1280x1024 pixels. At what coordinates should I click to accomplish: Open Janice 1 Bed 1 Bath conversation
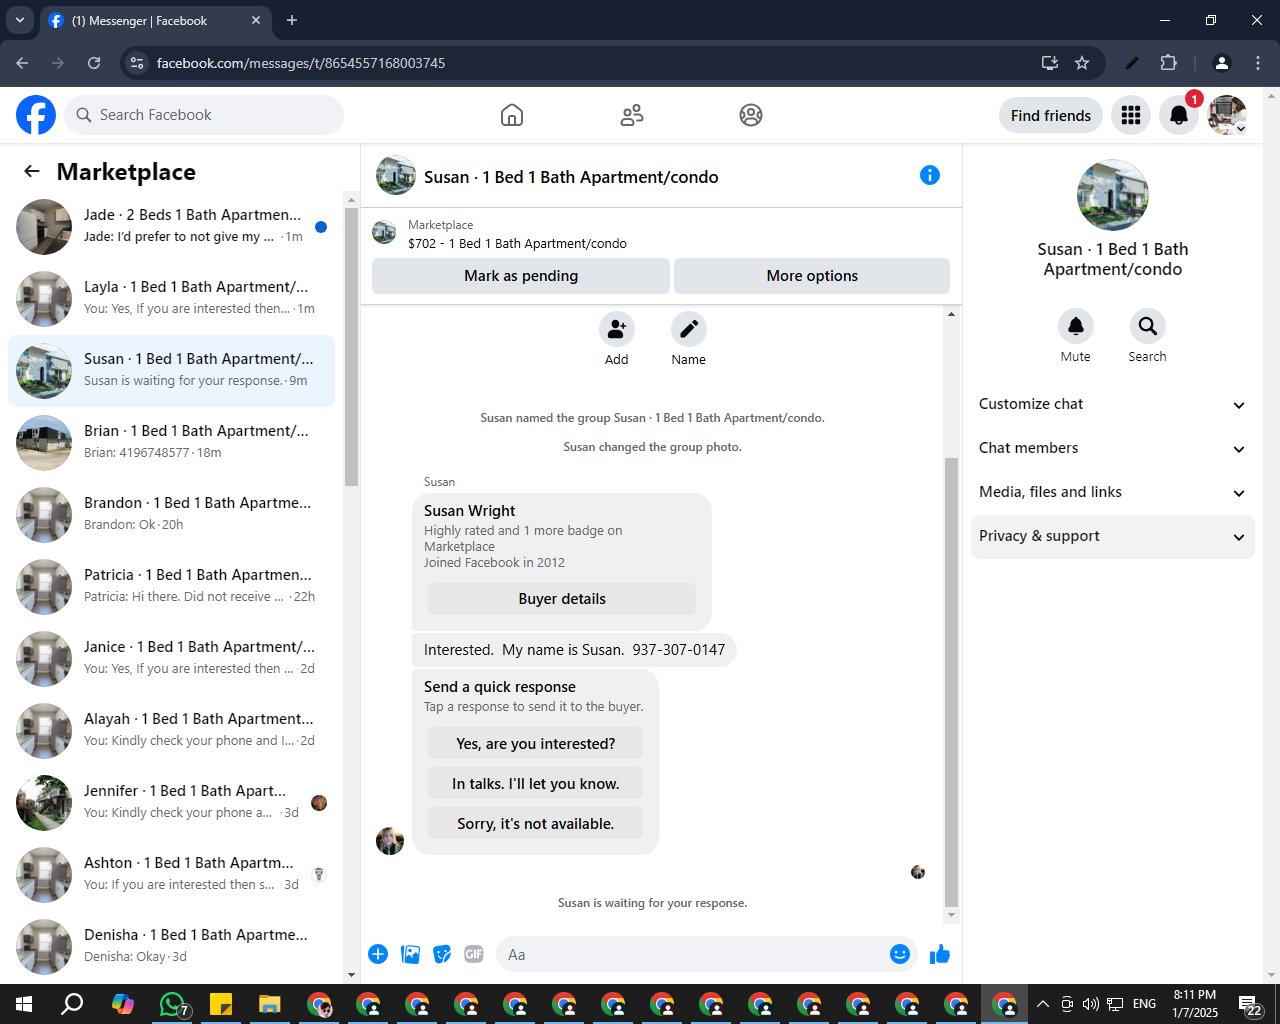pos(172,659)
